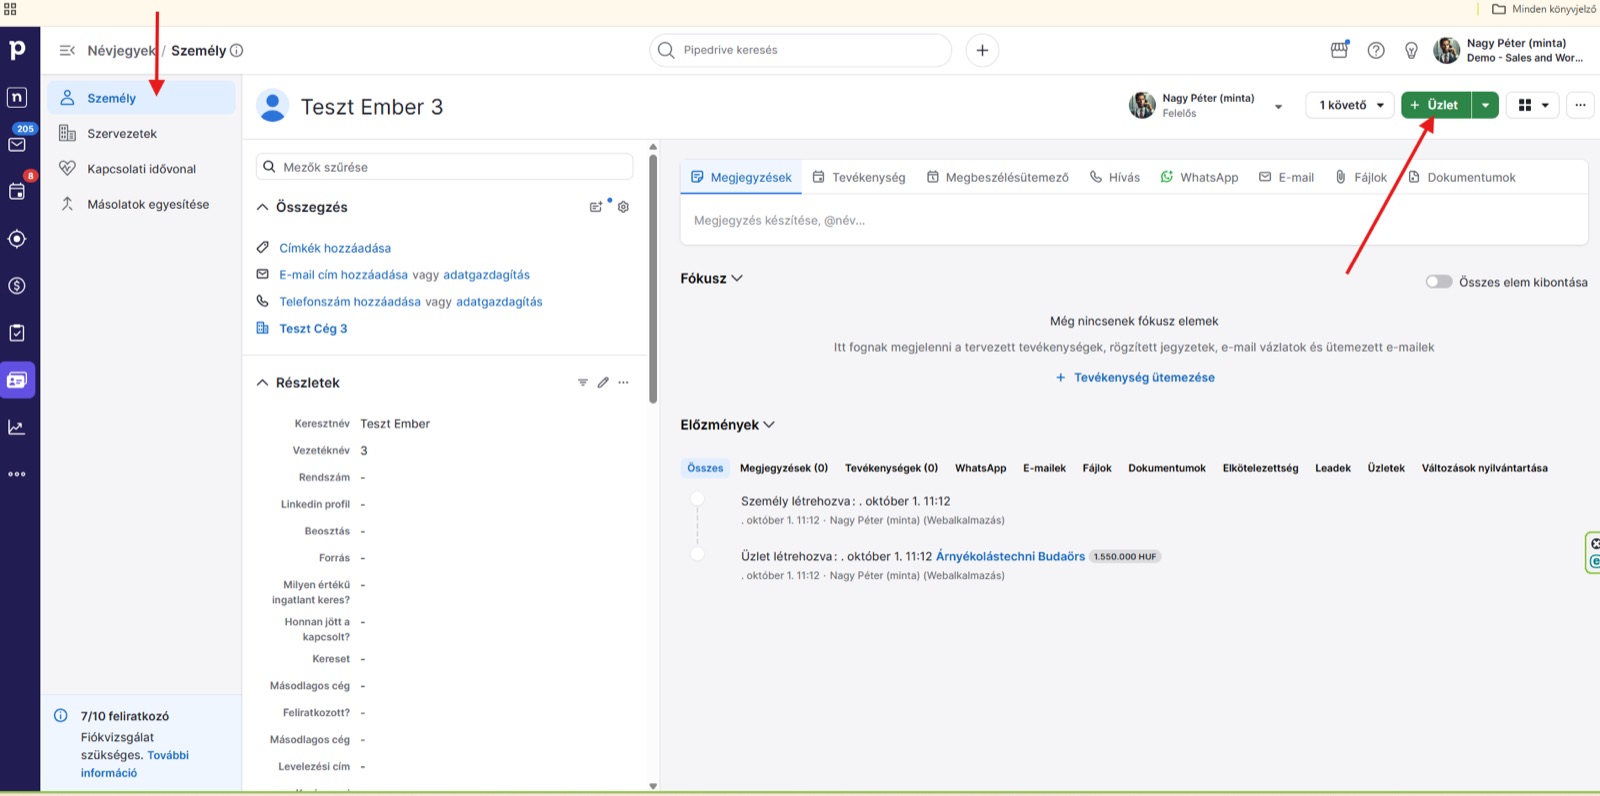Open the mail inbox sidebar icon
This screenshot has height=796, width=1600.
click(17, 144)
